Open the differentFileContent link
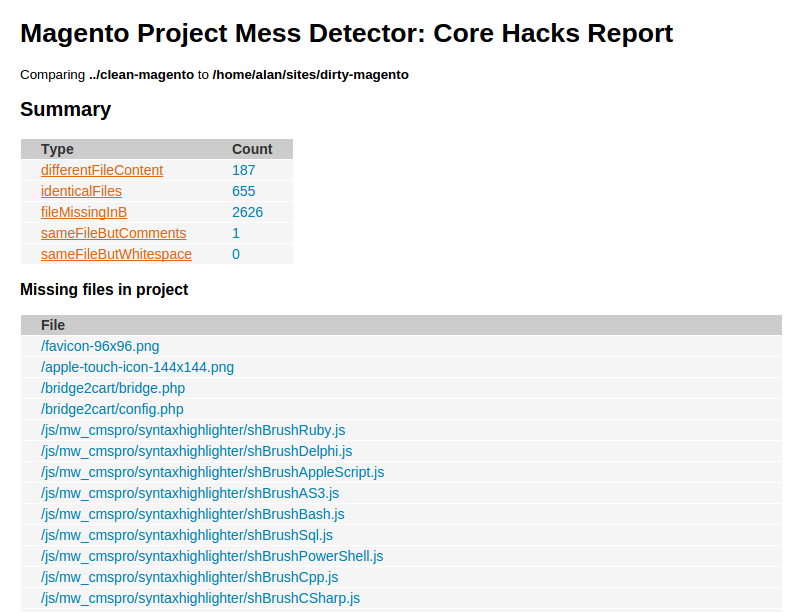793x612 pixels. (102, 170)
